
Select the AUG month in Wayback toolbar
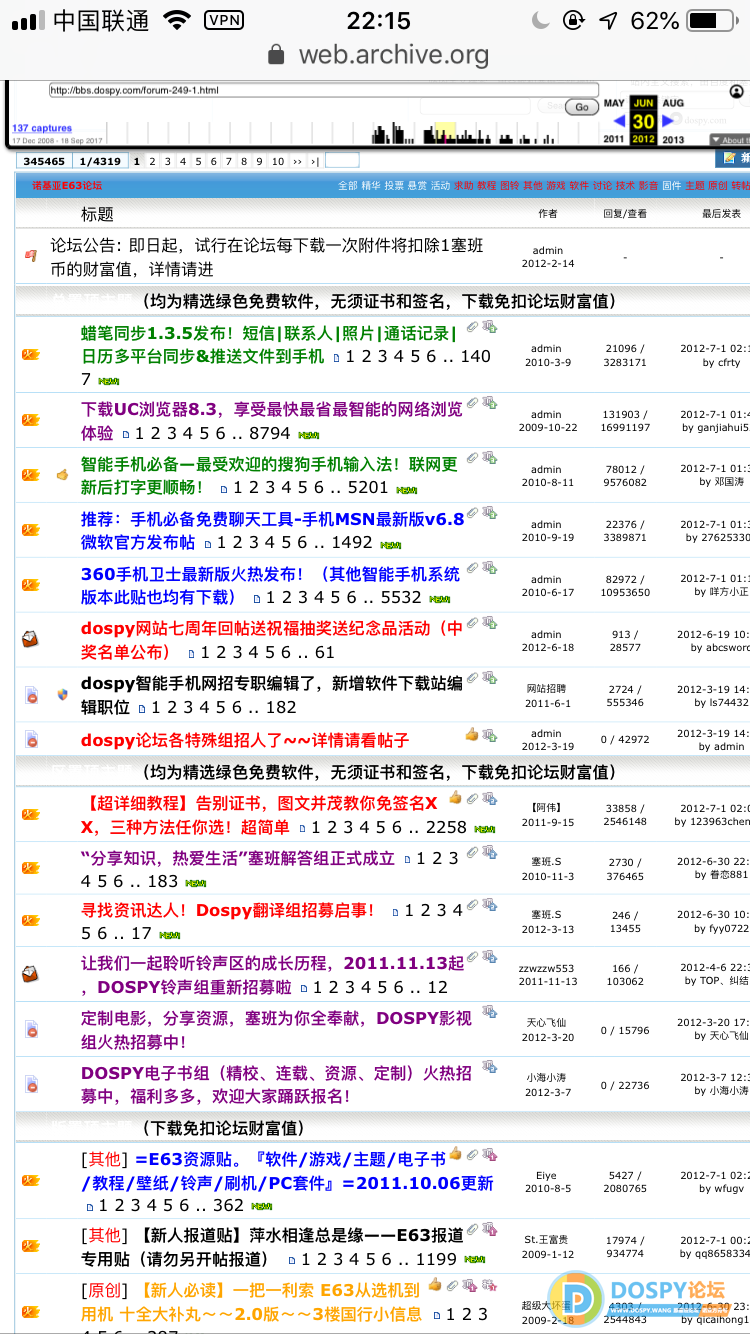pos(673,103)
